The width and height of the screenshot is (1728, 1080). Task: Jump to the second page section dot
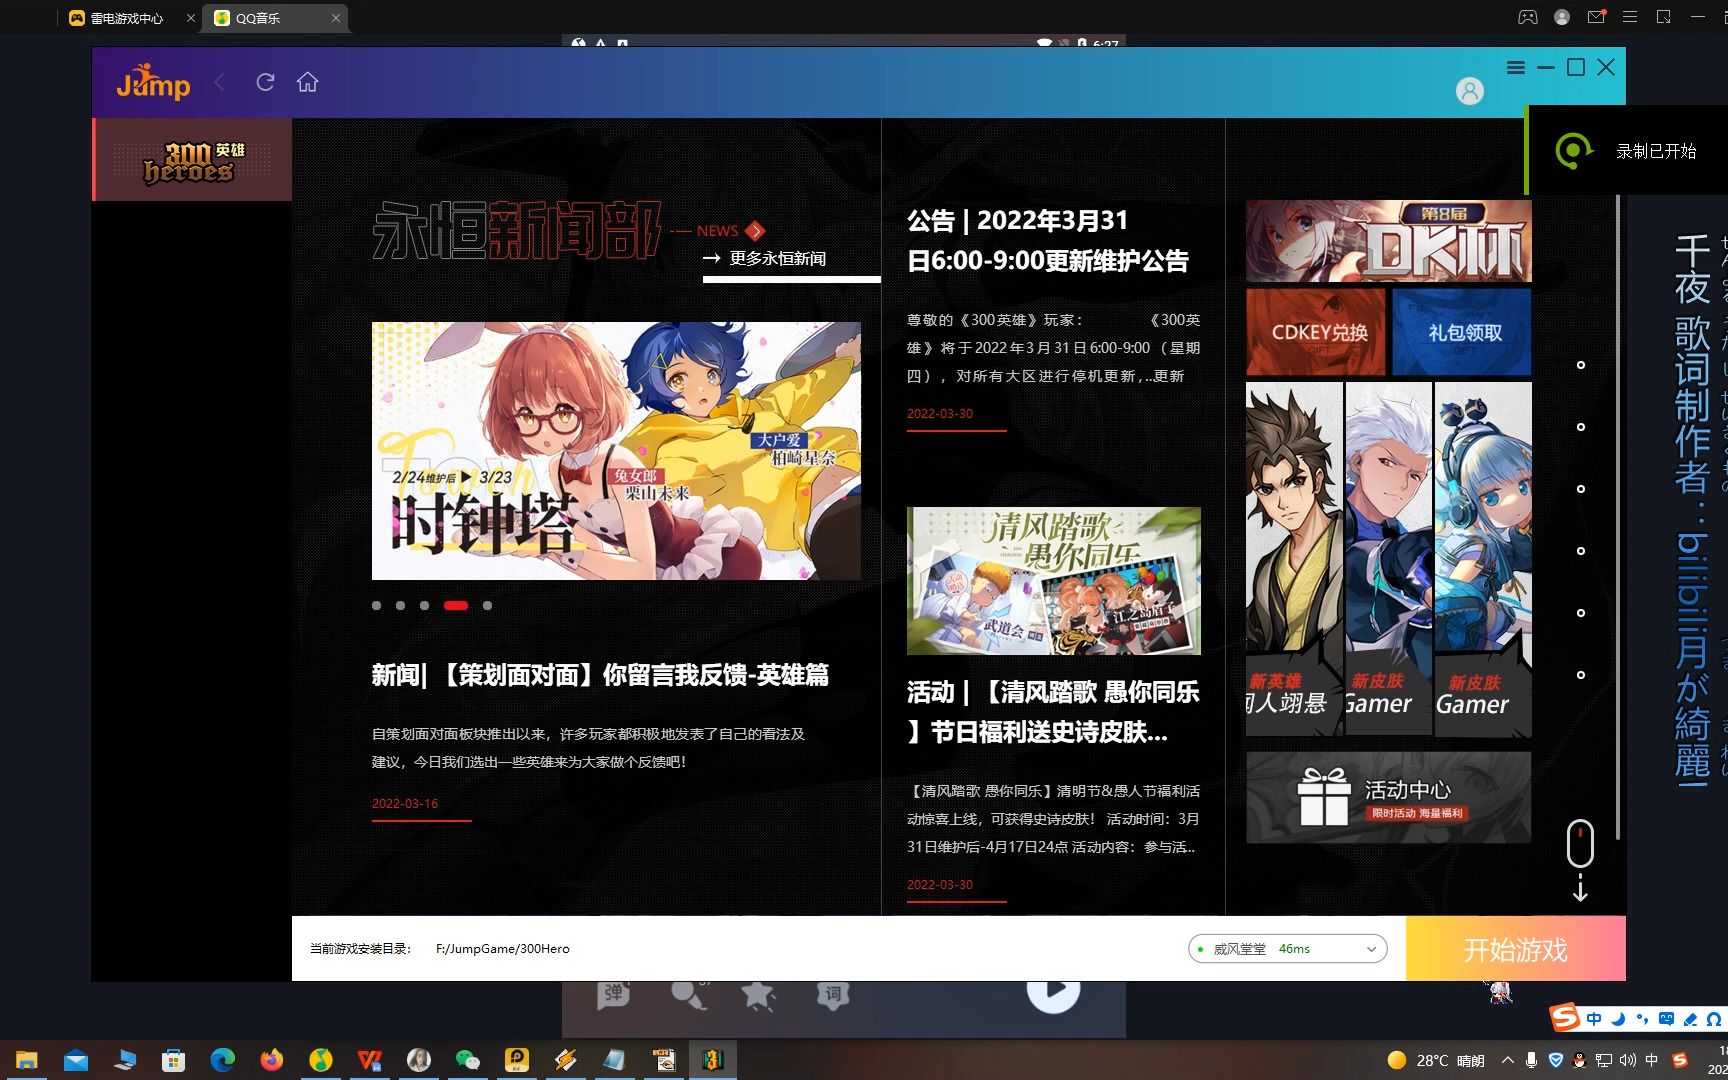point(1581,427)
